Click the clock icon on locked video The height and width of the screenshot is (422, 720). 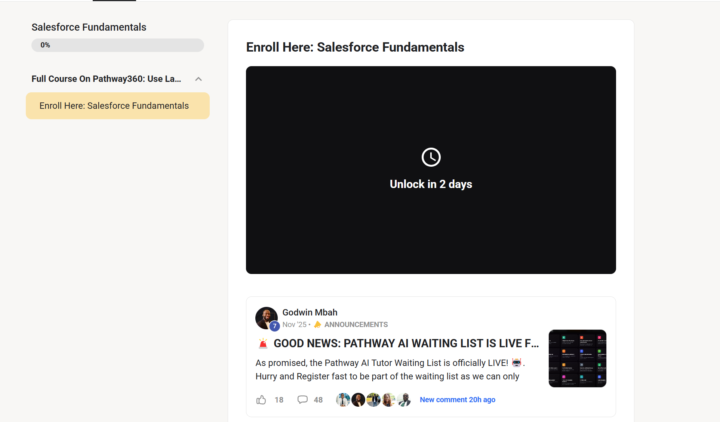point(431,157)
